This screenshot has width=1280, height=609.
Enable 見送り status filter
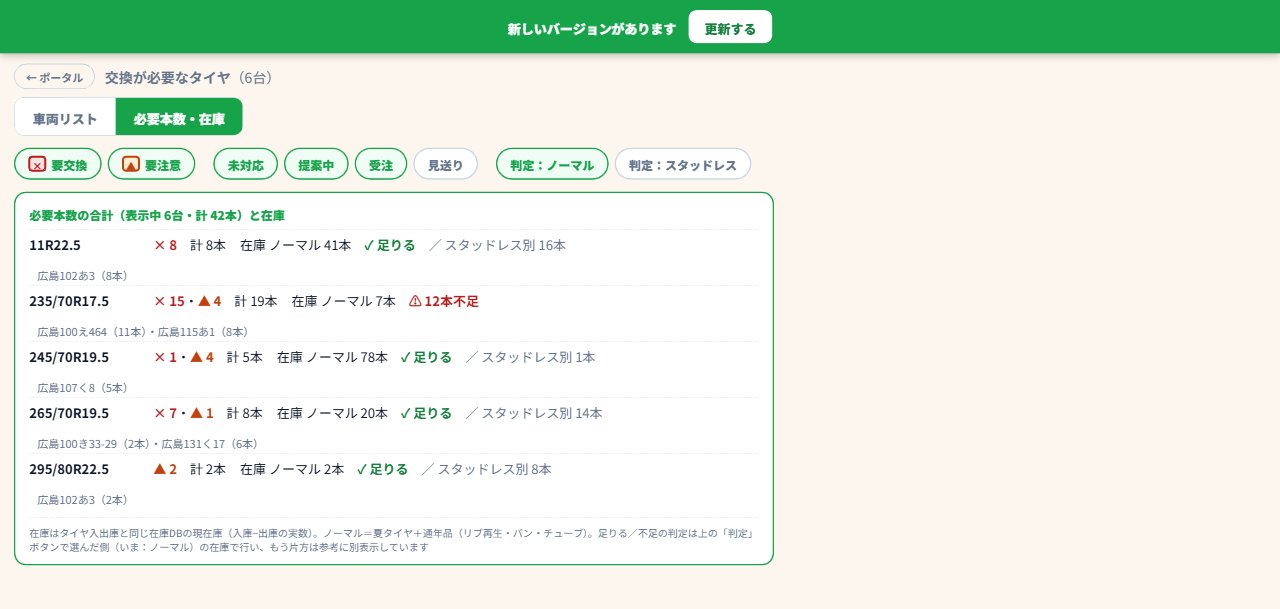tap(446, 164)
